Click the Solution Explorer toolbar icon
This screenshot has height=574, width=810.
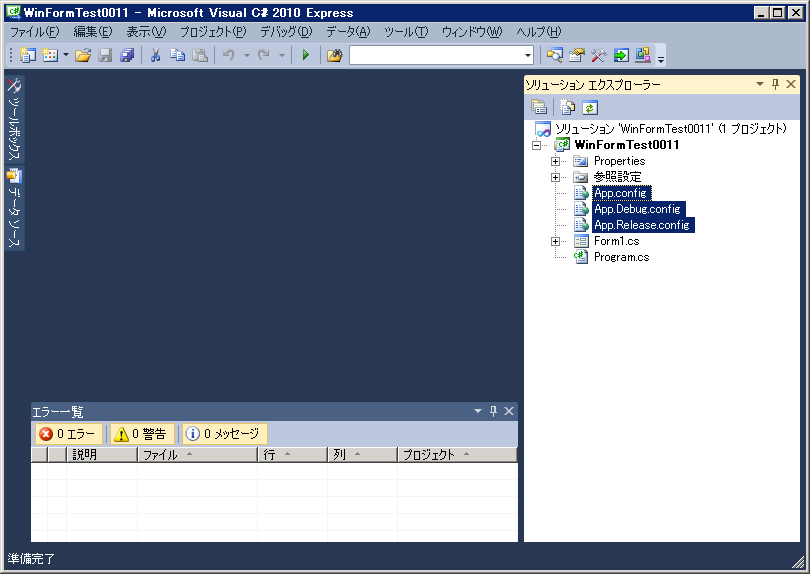click(x=555, y=55)
